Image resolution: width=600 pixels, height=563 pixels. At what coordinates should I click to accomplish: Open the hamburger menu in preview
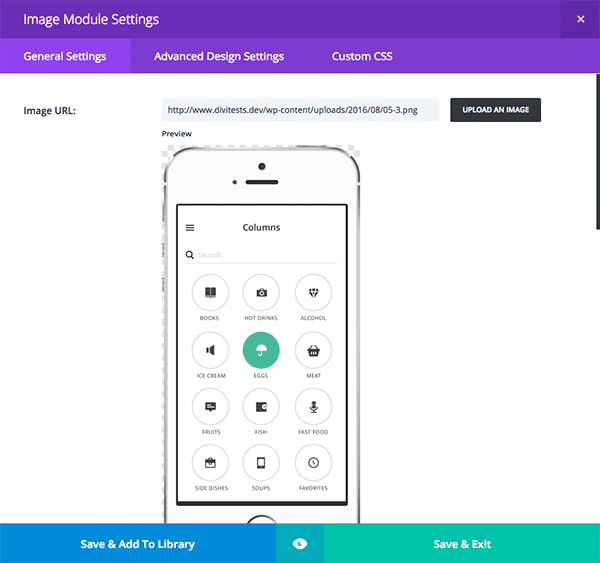coord(190,228)
